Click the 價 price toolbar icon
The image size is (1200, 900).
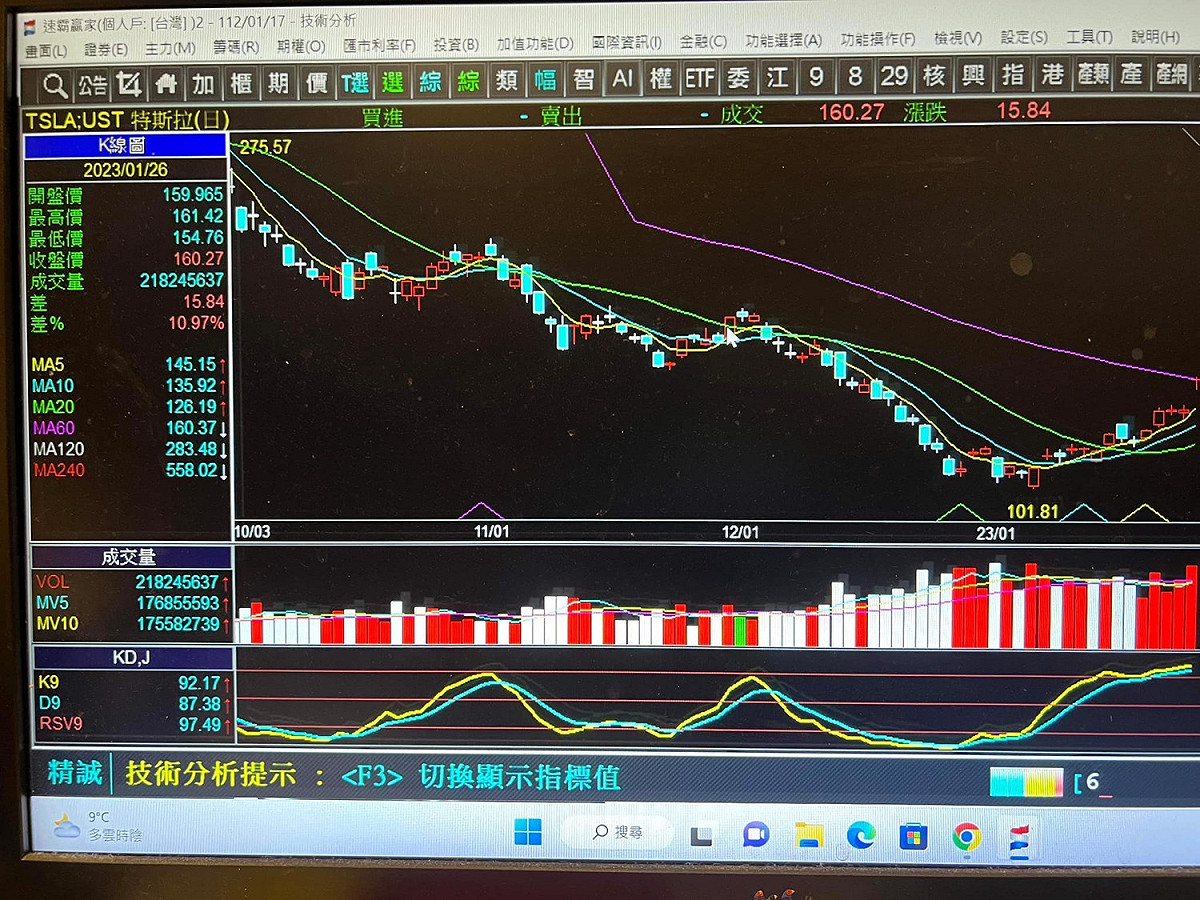click(x=316, y=82)
